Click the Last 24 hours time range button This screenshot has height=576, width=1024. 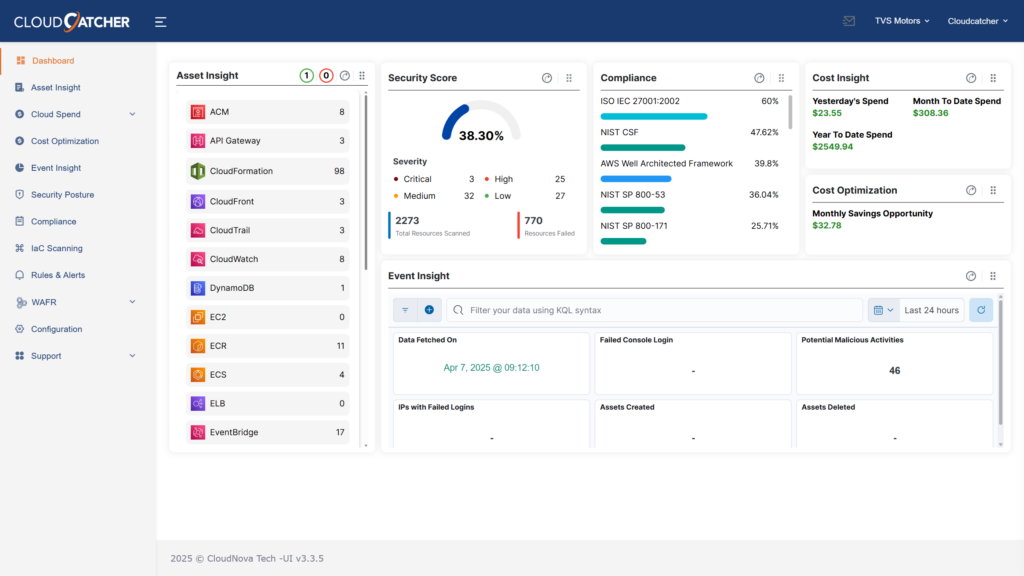931,310
